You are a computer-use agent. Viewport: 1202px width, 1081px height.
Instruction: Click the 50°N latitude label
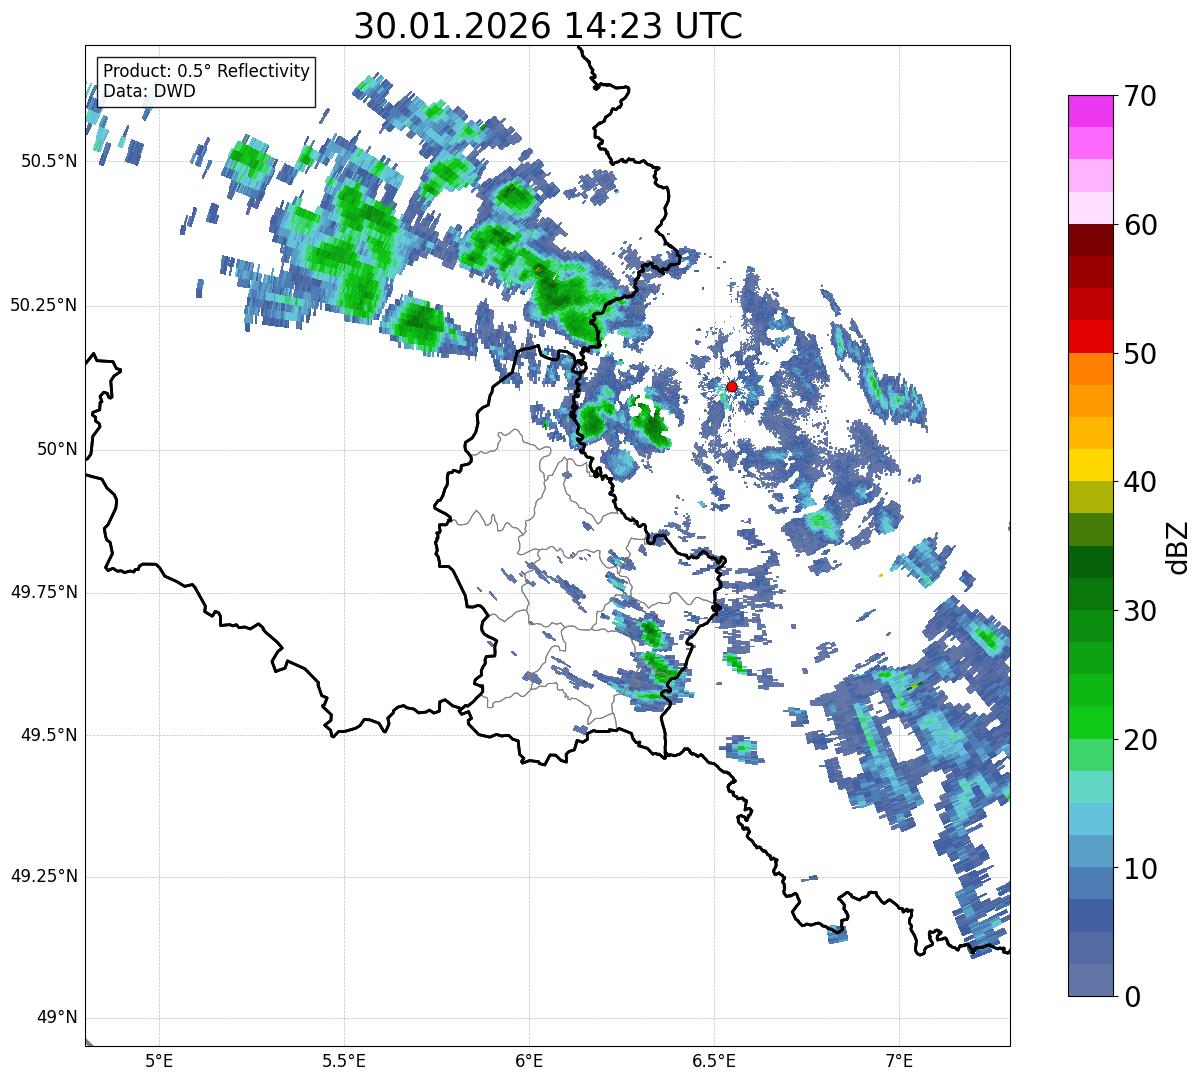[x=57, y=449]
